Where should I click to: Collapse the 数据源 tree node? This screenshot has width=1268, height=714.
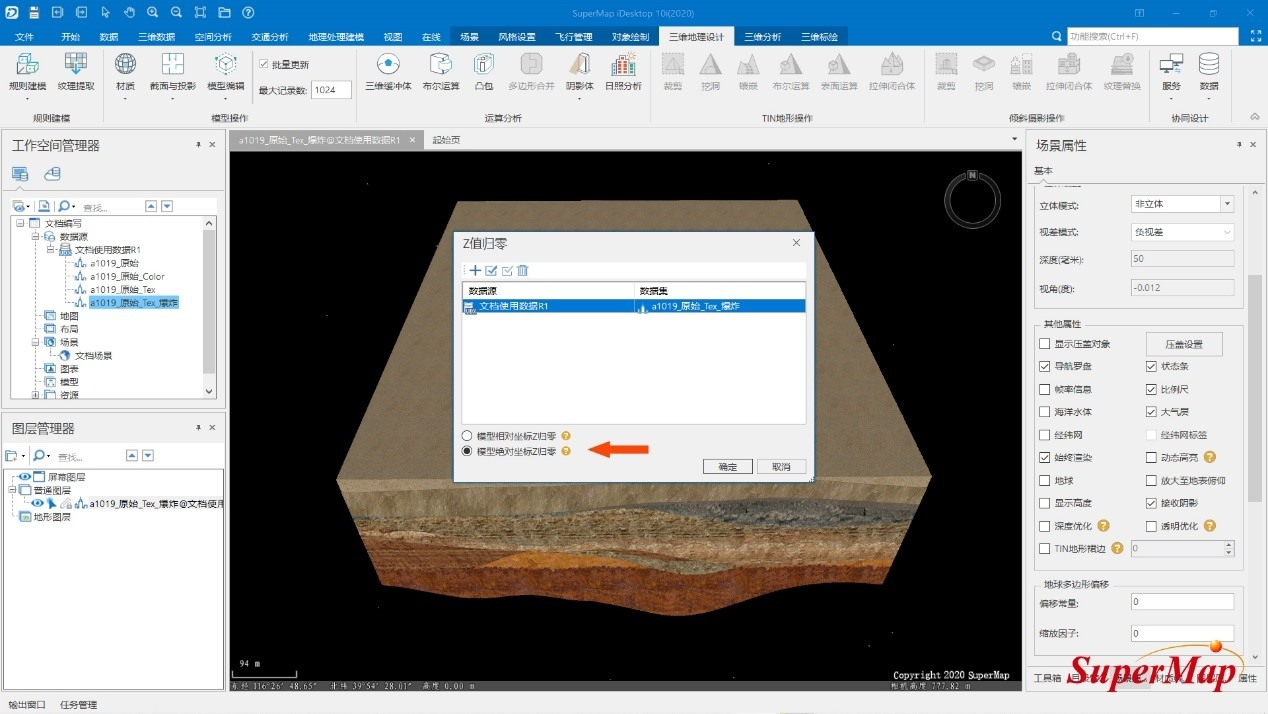[35, 237]
